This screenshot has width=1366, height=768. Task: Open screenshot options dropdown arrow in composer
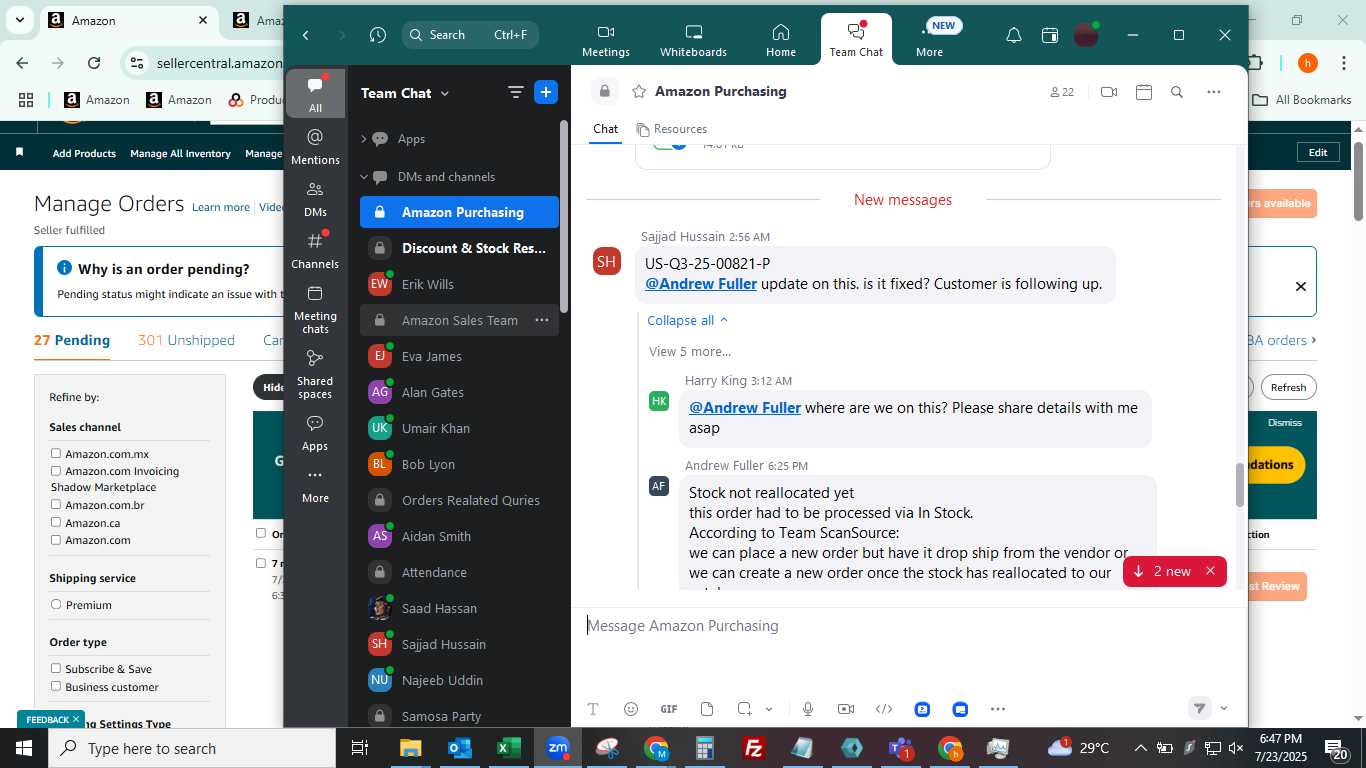[x=769, y=709]
